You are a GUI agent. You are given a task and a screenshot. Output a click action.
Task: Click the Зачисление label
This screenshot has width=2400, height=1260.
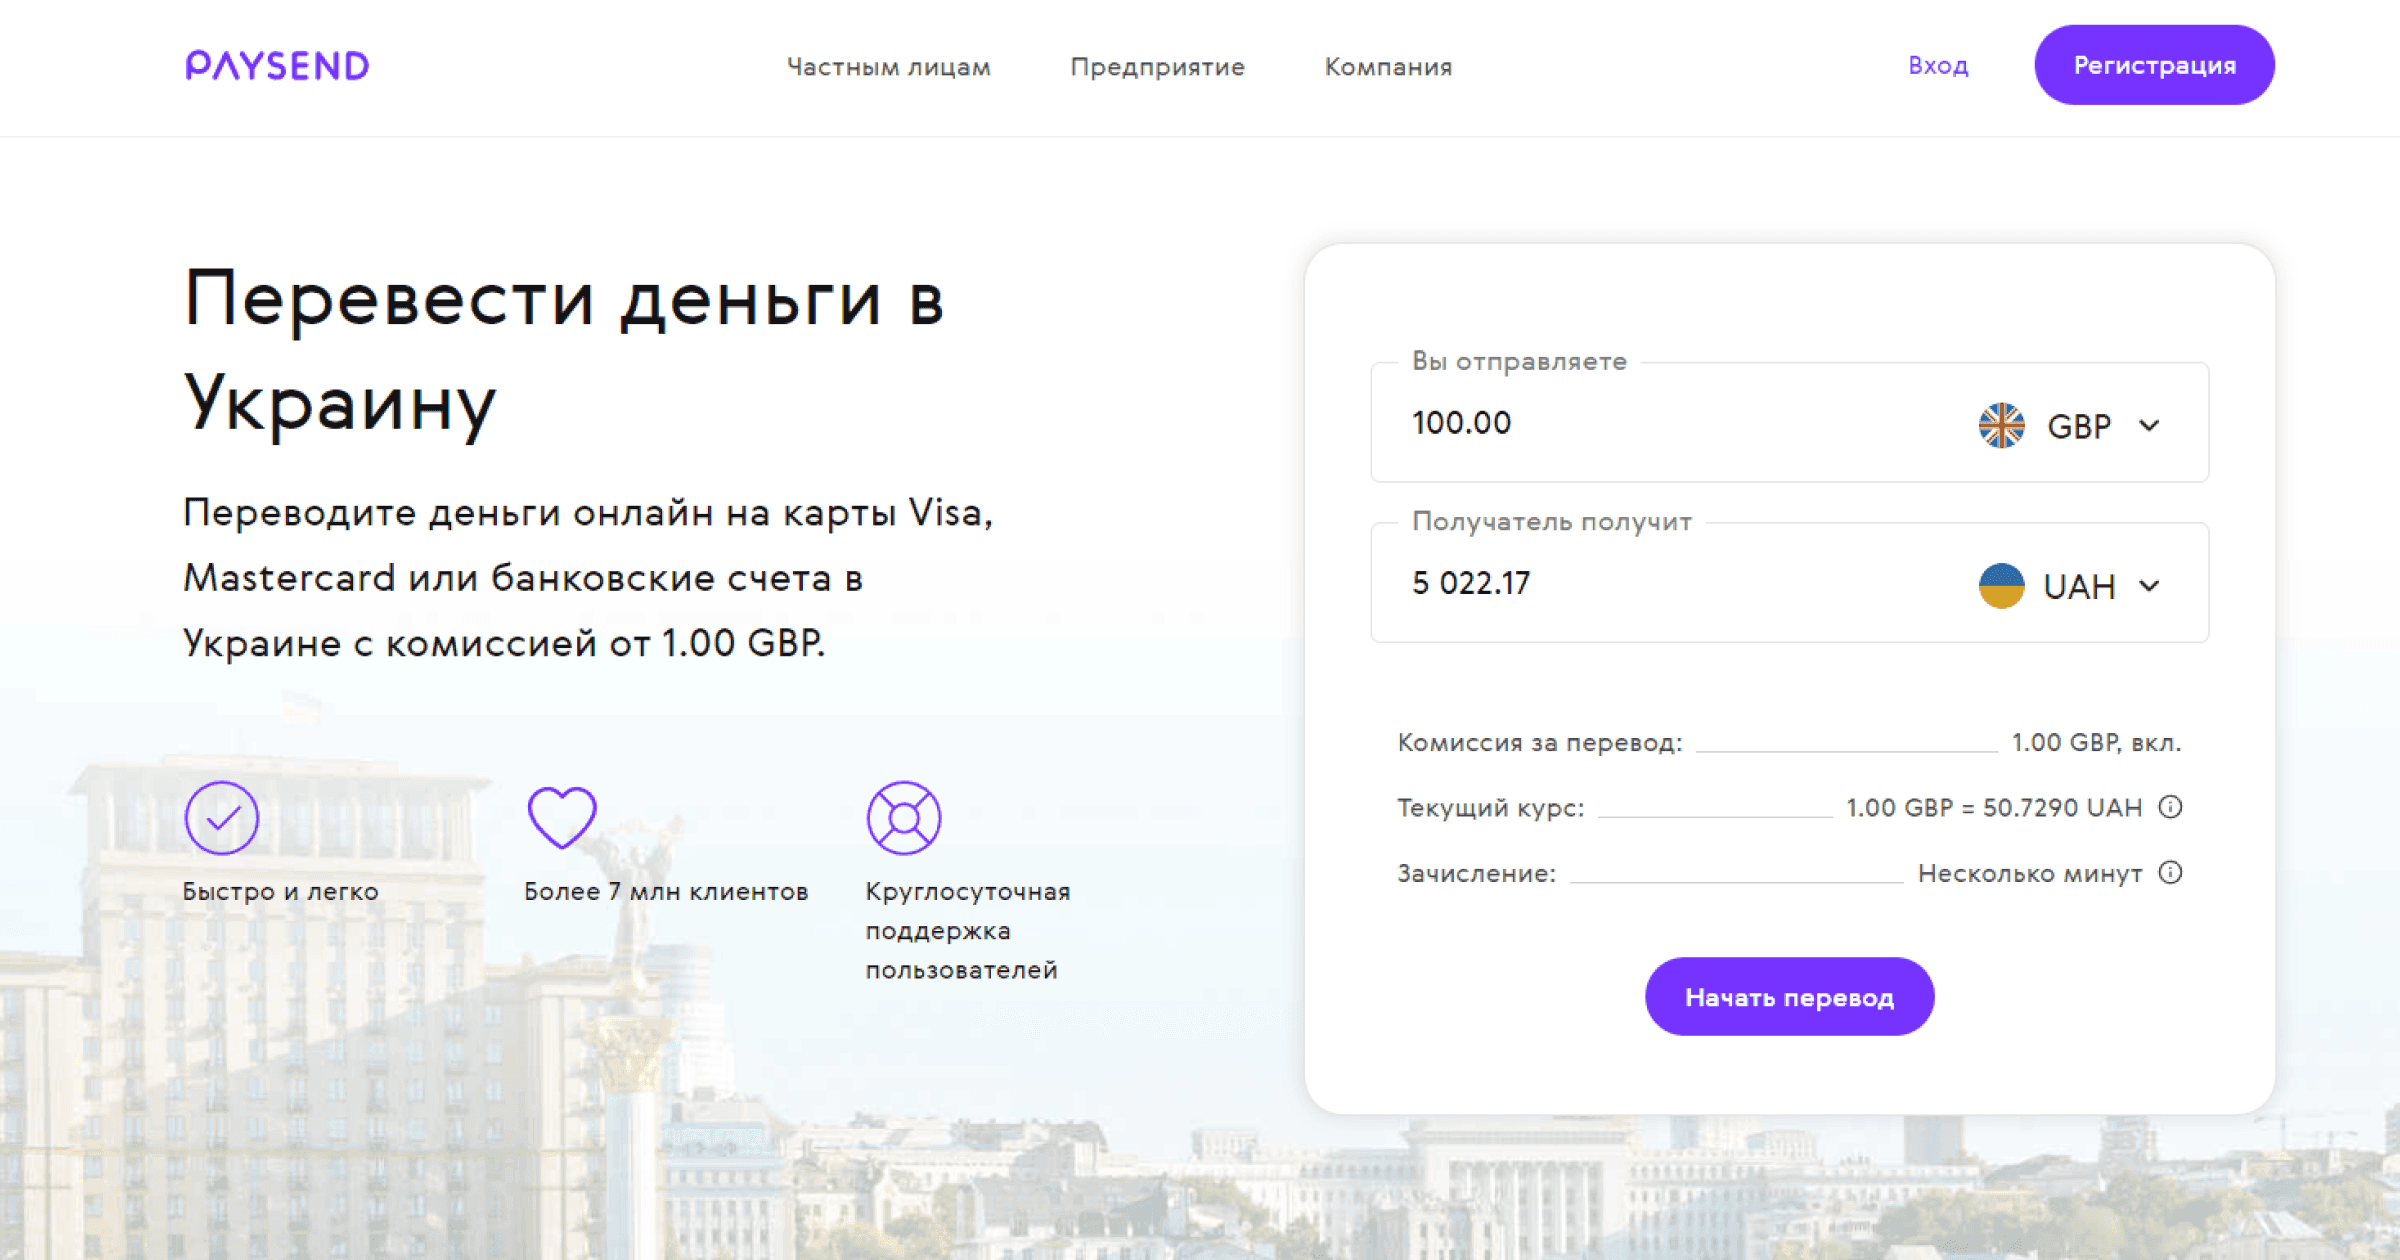coord(1476,874)
